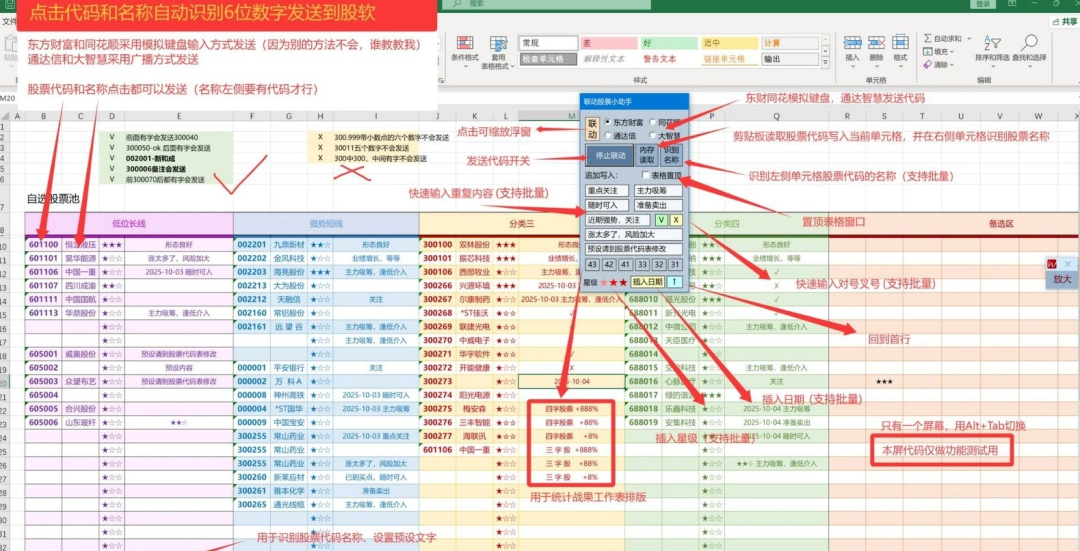Click the 插入日期 button

click(647, 282)
